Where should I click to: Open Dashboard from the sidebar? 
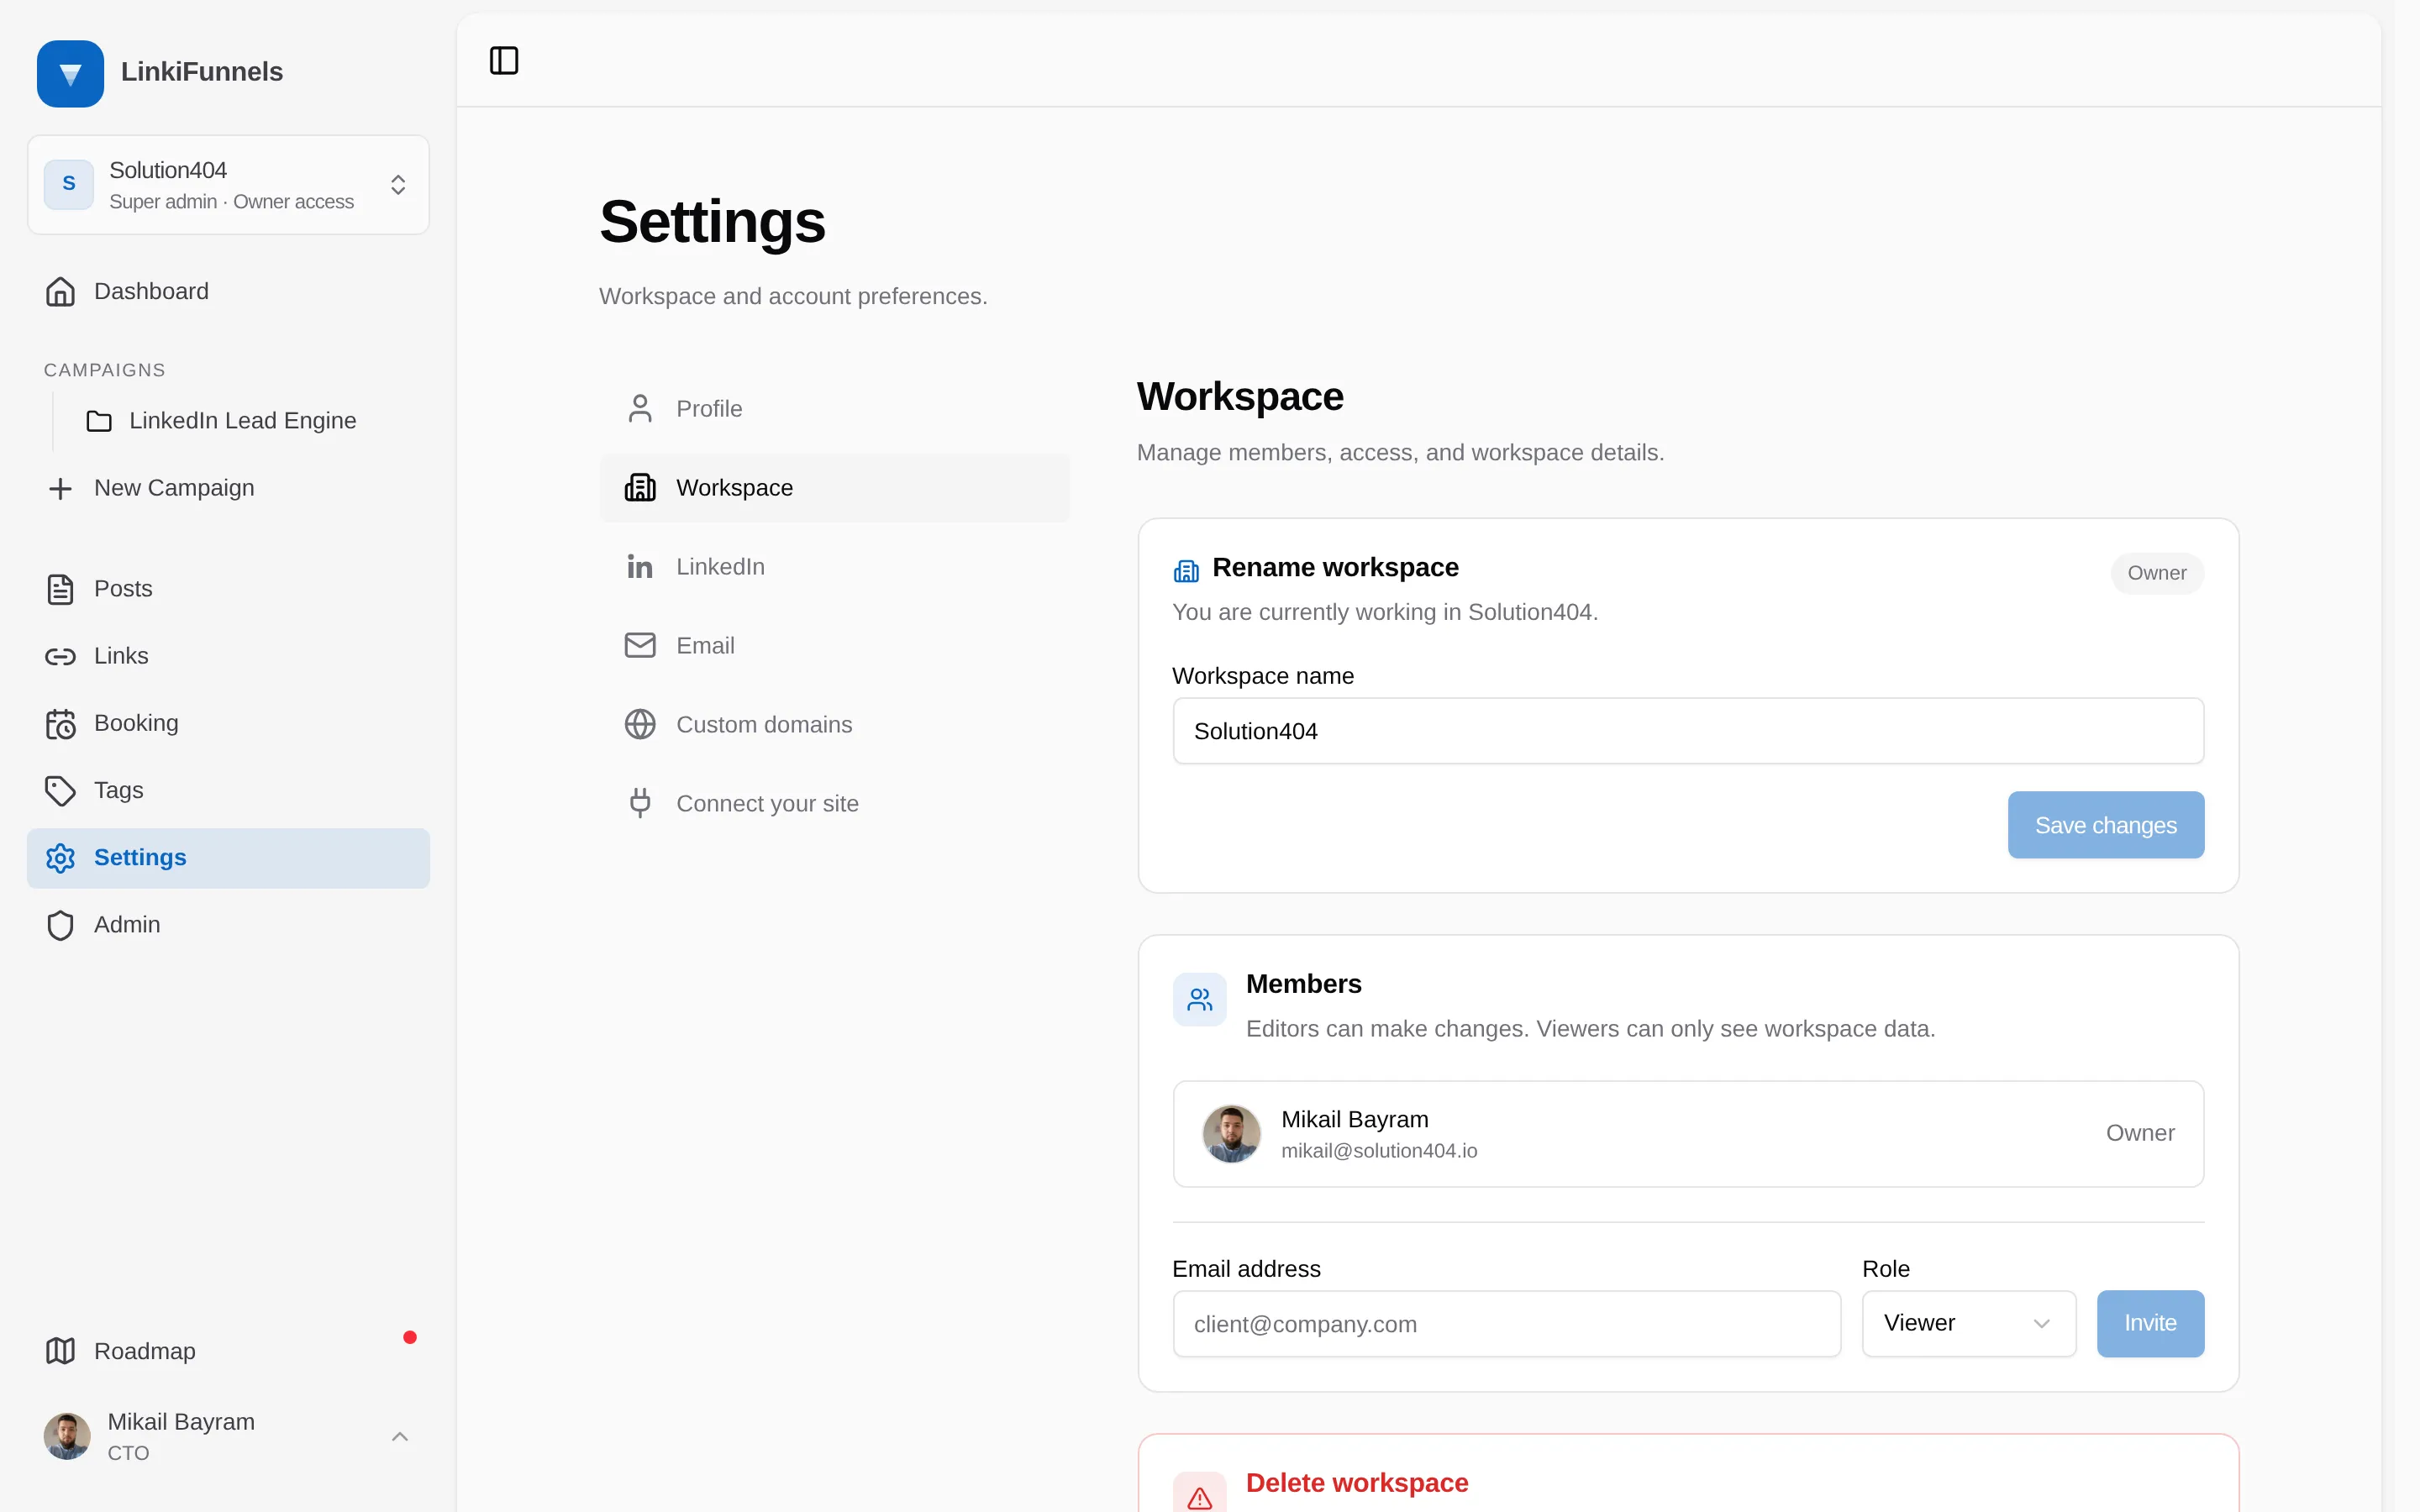click(x=228, y=291)
